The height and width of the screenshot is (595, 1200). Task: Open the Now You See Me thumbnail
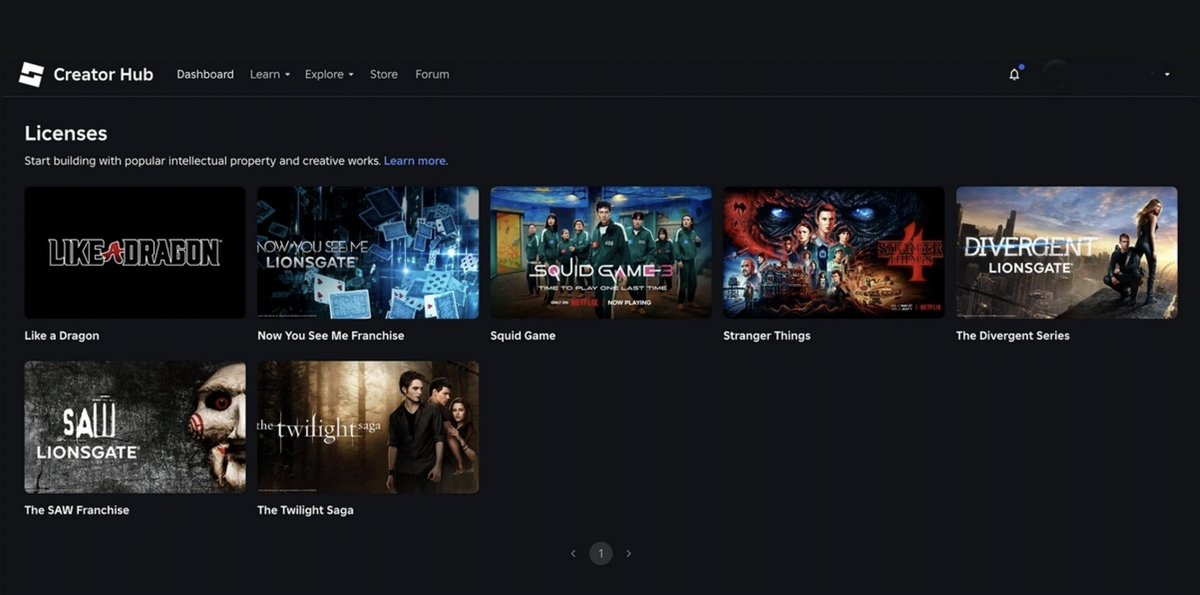click(368, 252)
